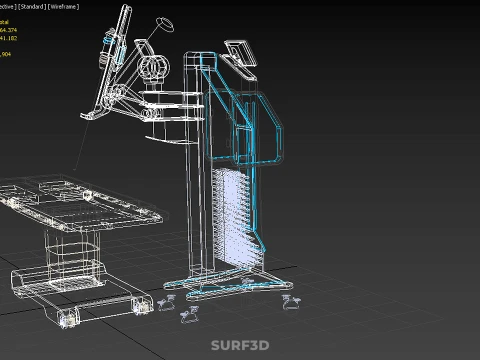Open the Standard viewport label menu
Screen dimensions: 480x360
click(32, 7)
